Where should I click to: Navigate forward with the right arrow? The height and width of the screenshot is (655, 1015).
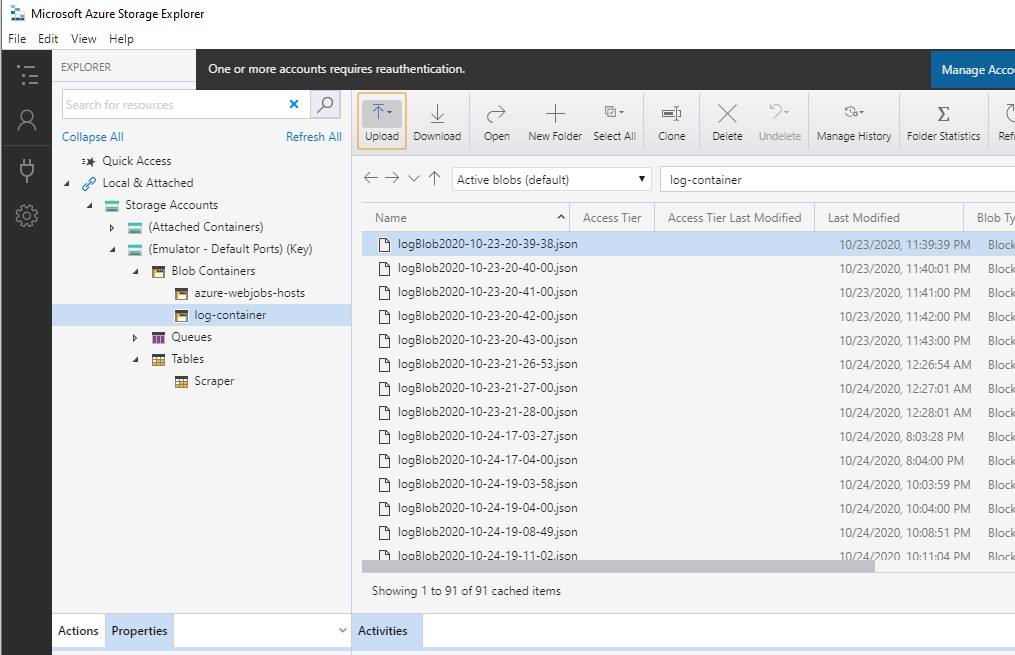(x=392, y=178)
